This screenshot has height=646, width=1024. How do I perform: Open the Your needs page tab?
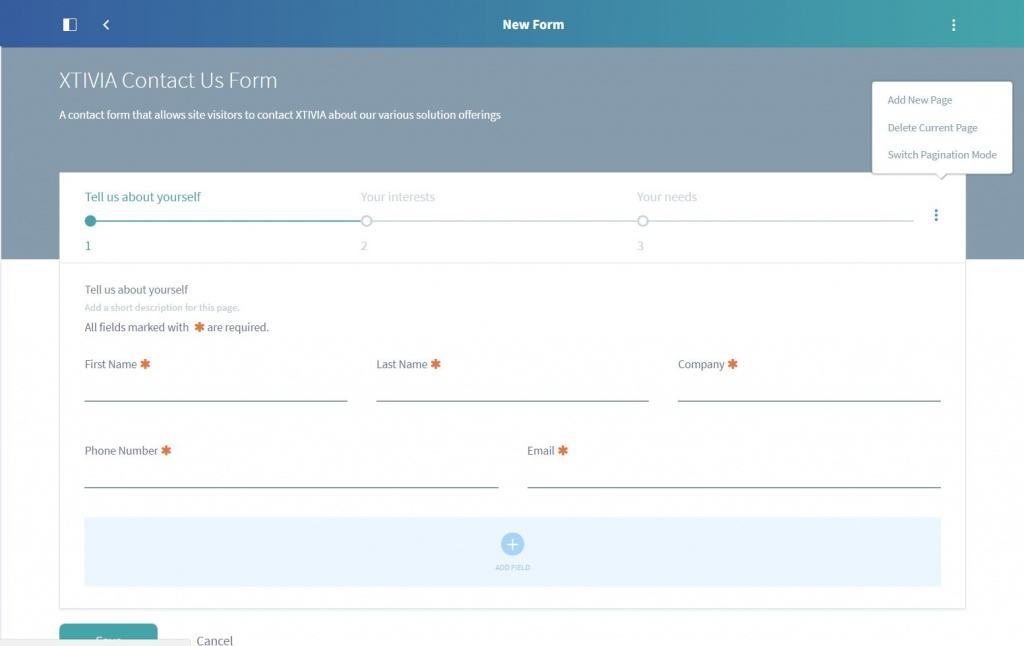point(666,197)
